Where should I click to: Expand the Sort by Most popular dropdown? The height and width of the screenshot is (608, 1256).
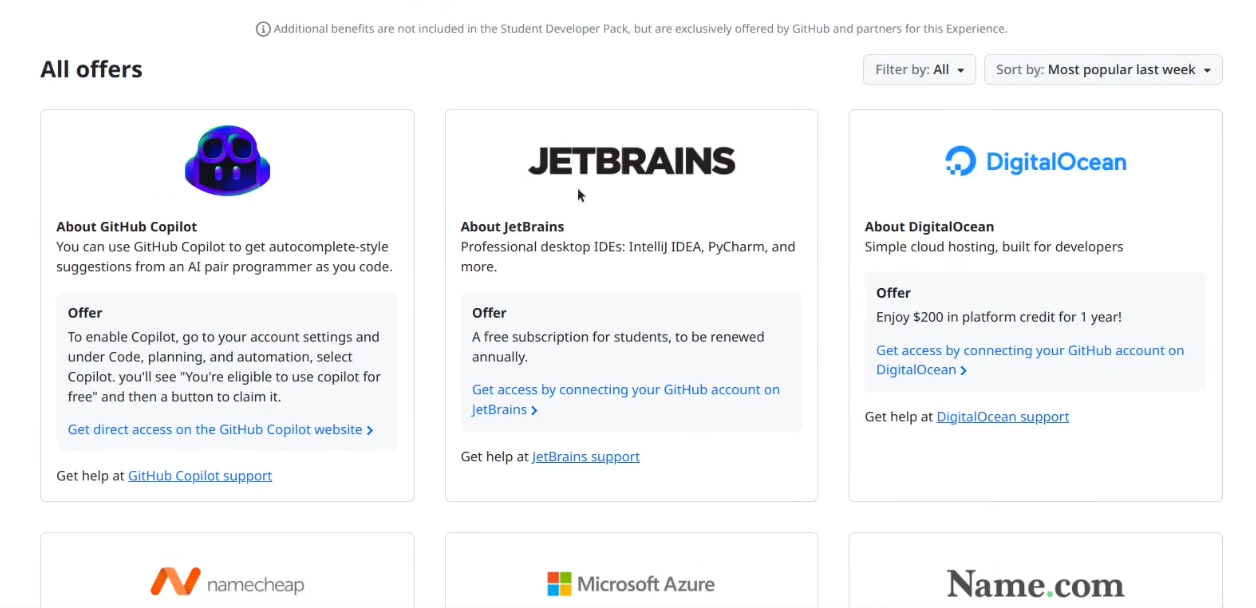(1103, 70)
